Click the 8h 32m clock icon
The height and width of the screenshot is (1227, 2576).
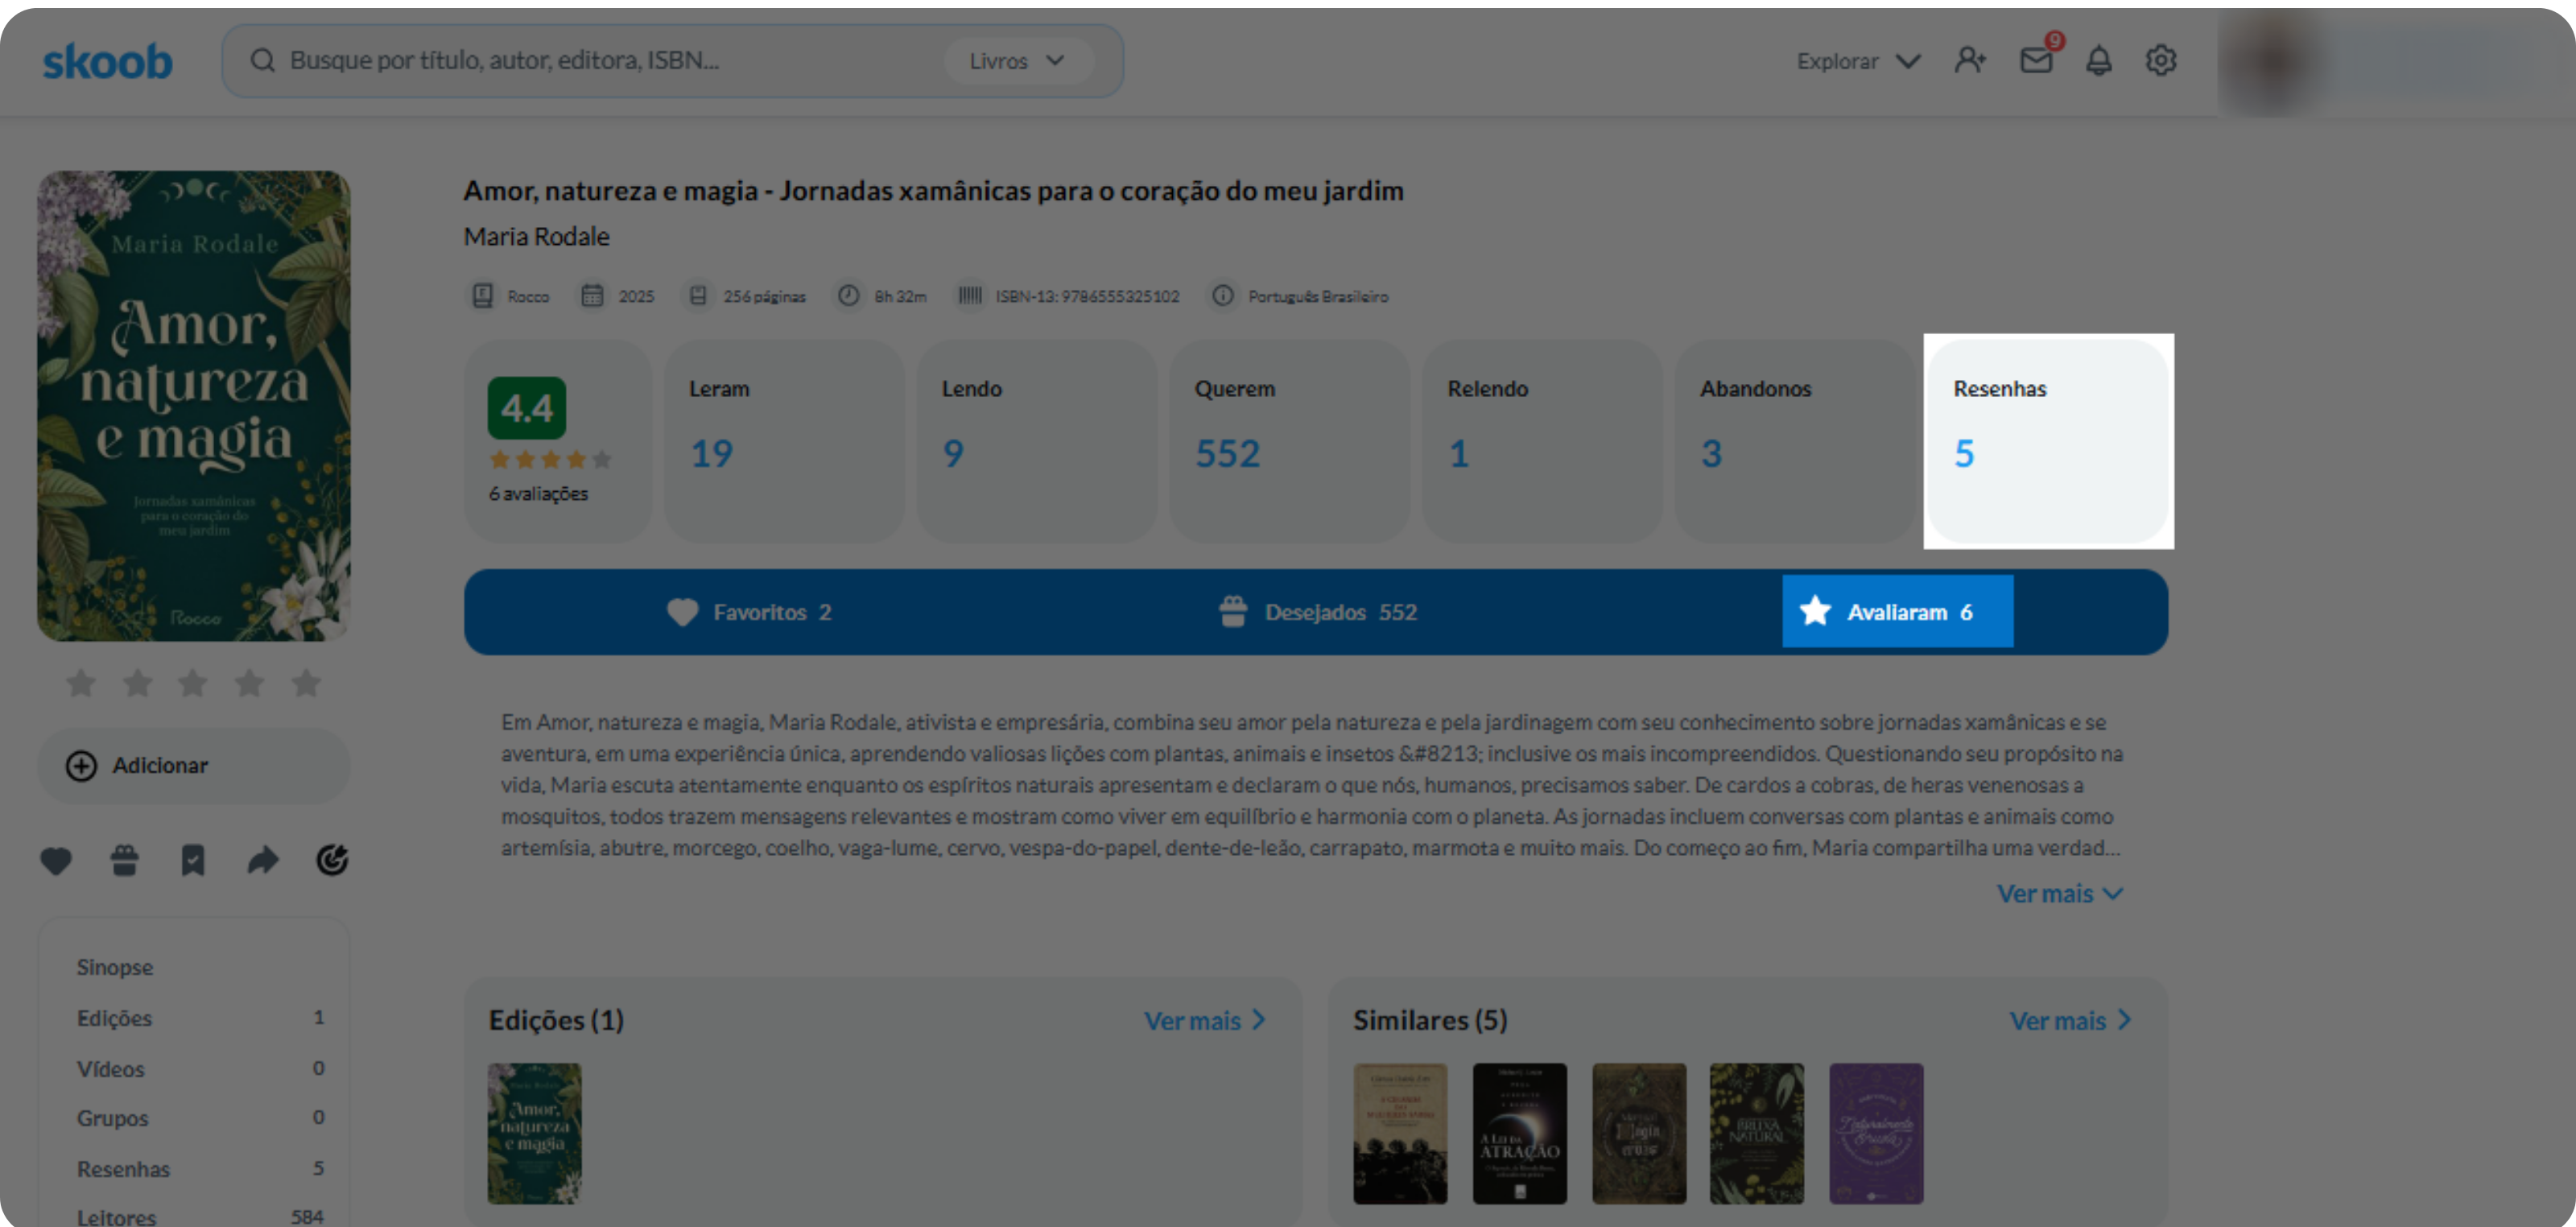tap(848, 296)
